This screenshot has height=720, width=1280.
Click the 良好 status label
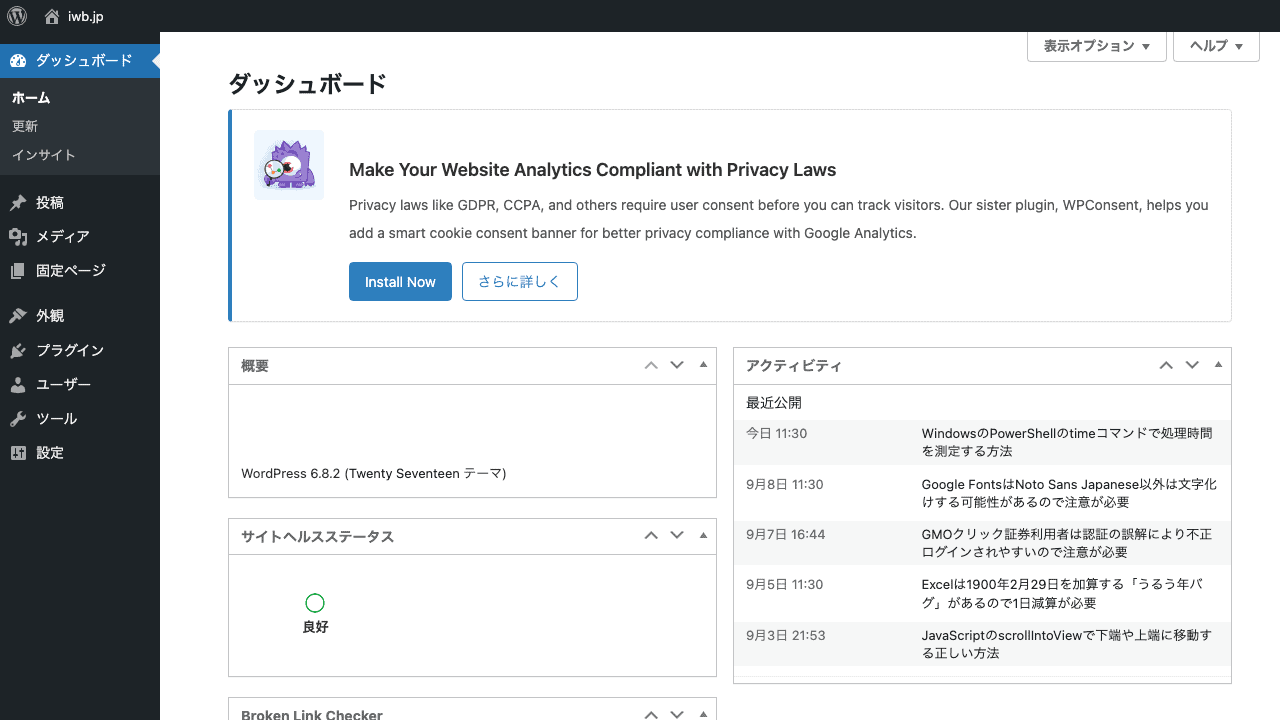pyautogui.click(x=315, y=628)
